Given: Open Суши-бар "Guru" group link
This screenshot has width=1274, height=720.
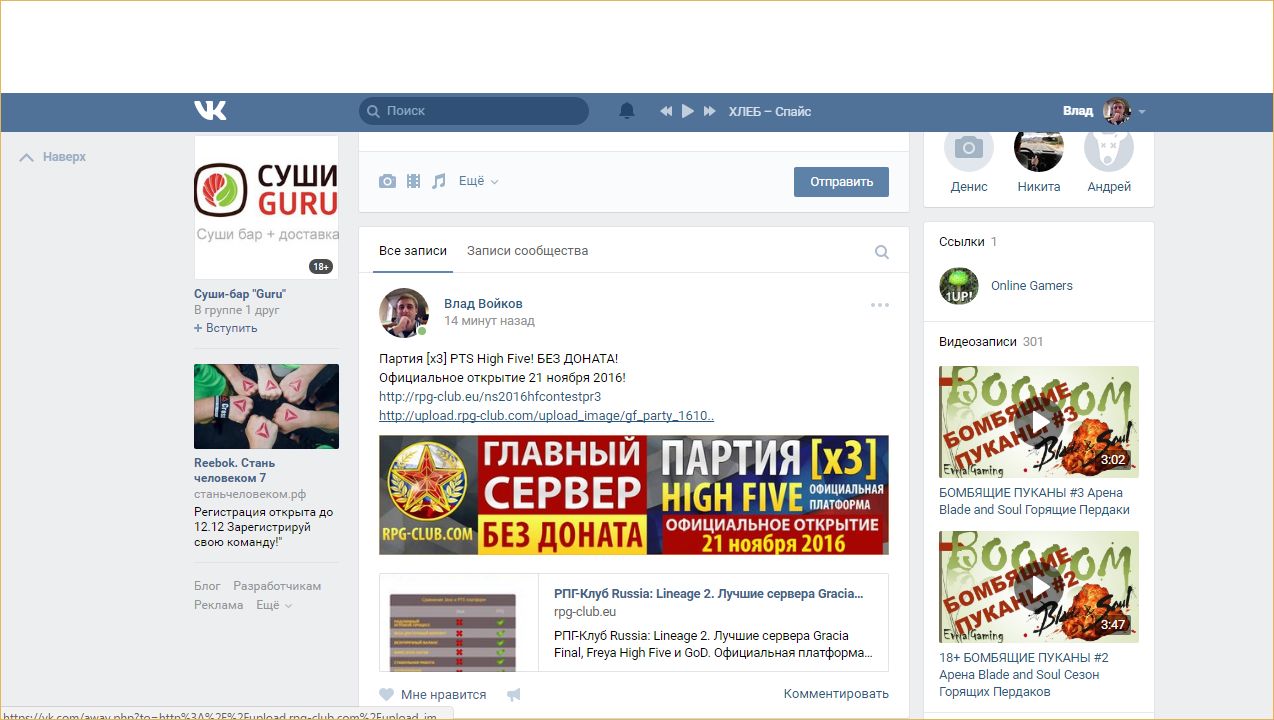Looking at the screenshot, I should pos(240,294).
